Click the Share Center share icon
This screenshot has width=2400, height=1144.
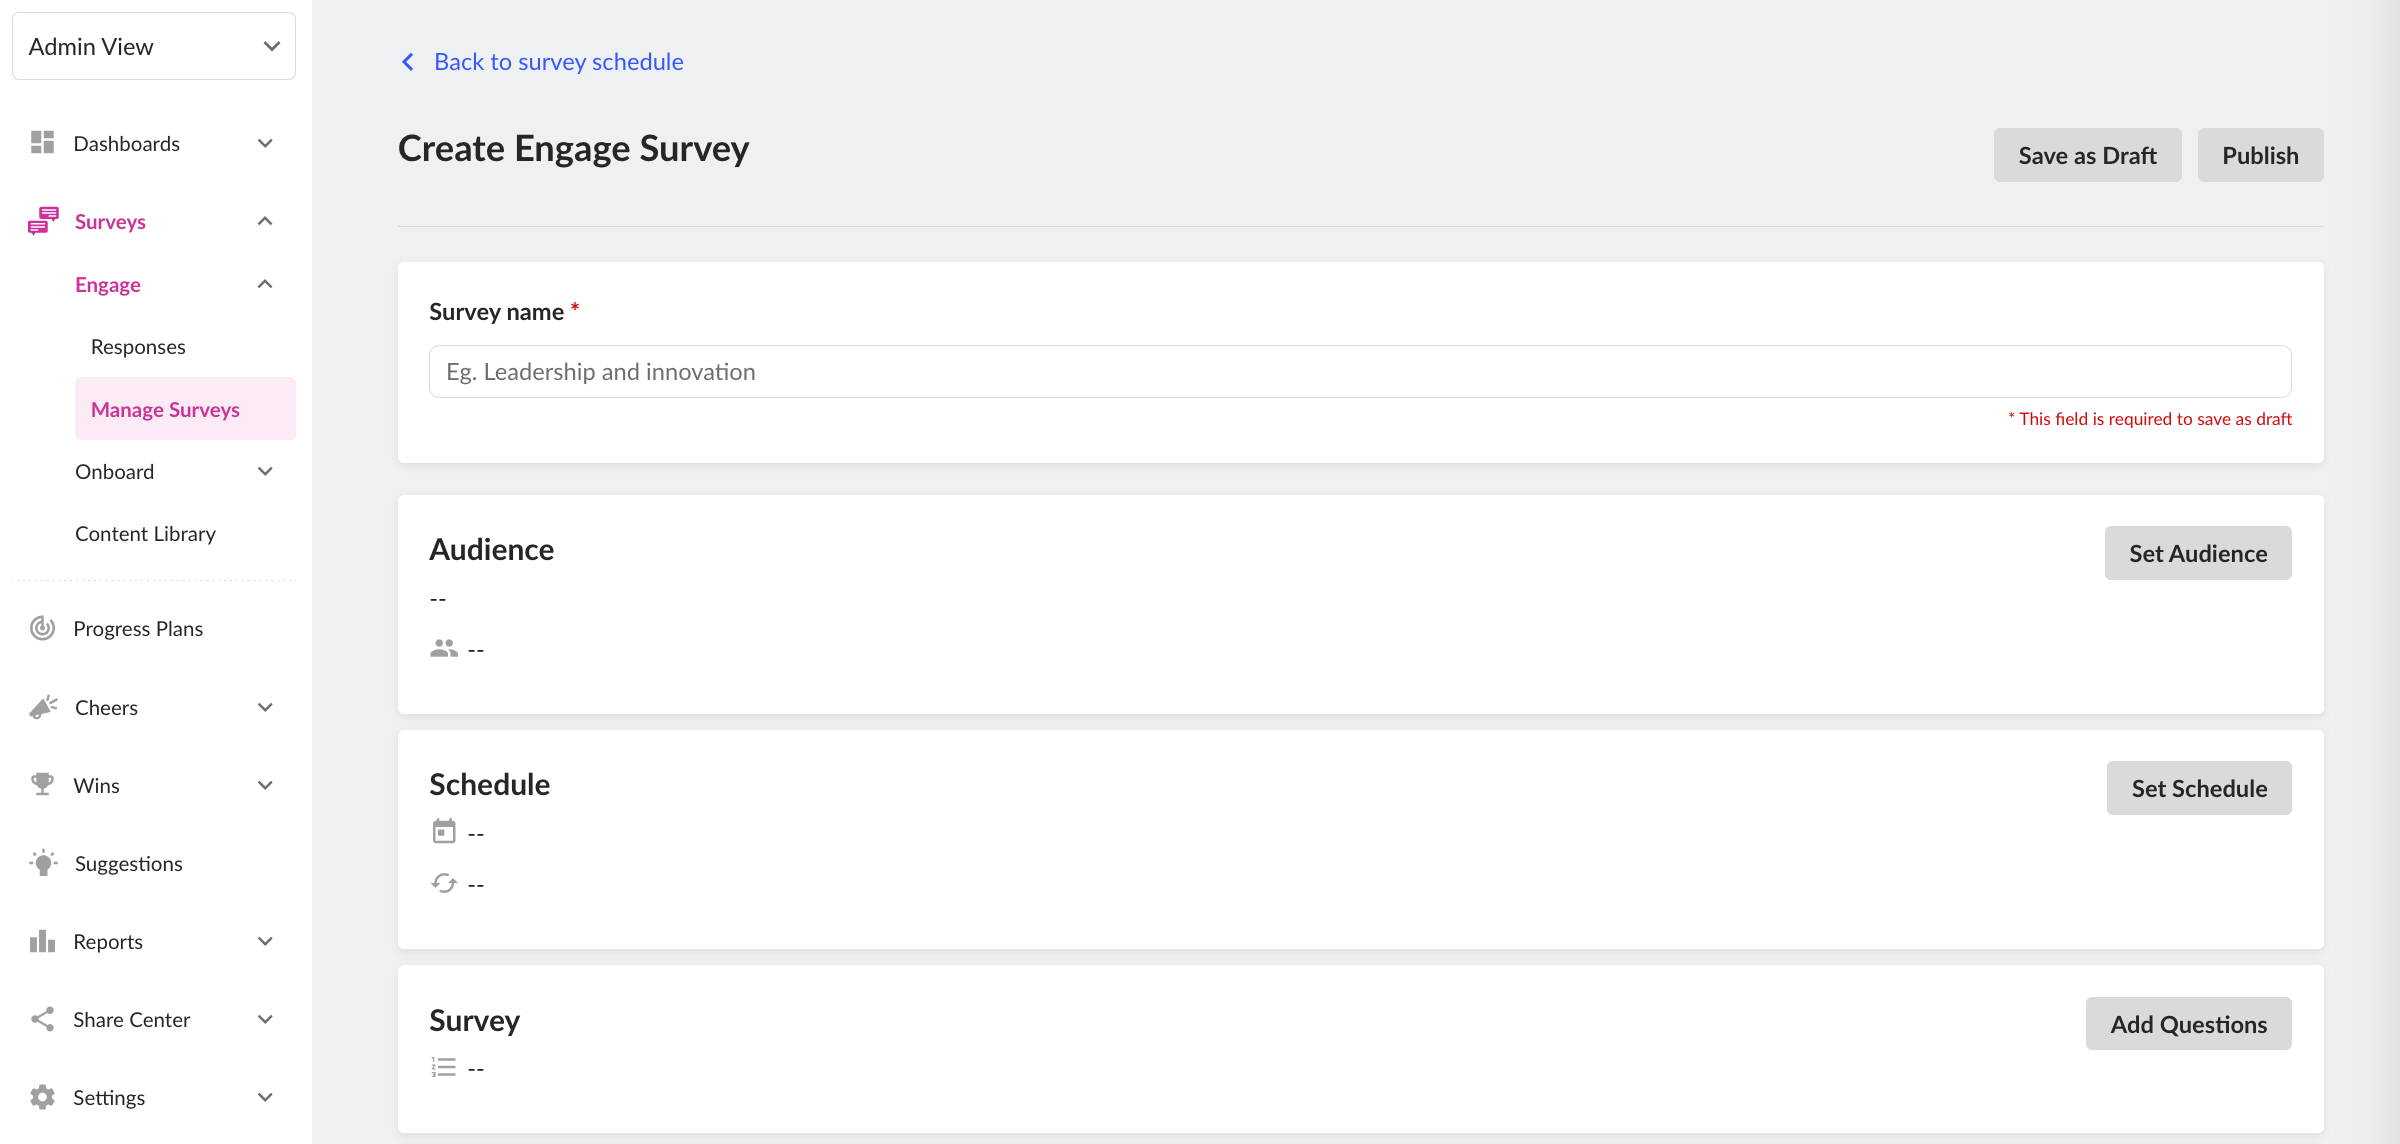pos(42,1019)
